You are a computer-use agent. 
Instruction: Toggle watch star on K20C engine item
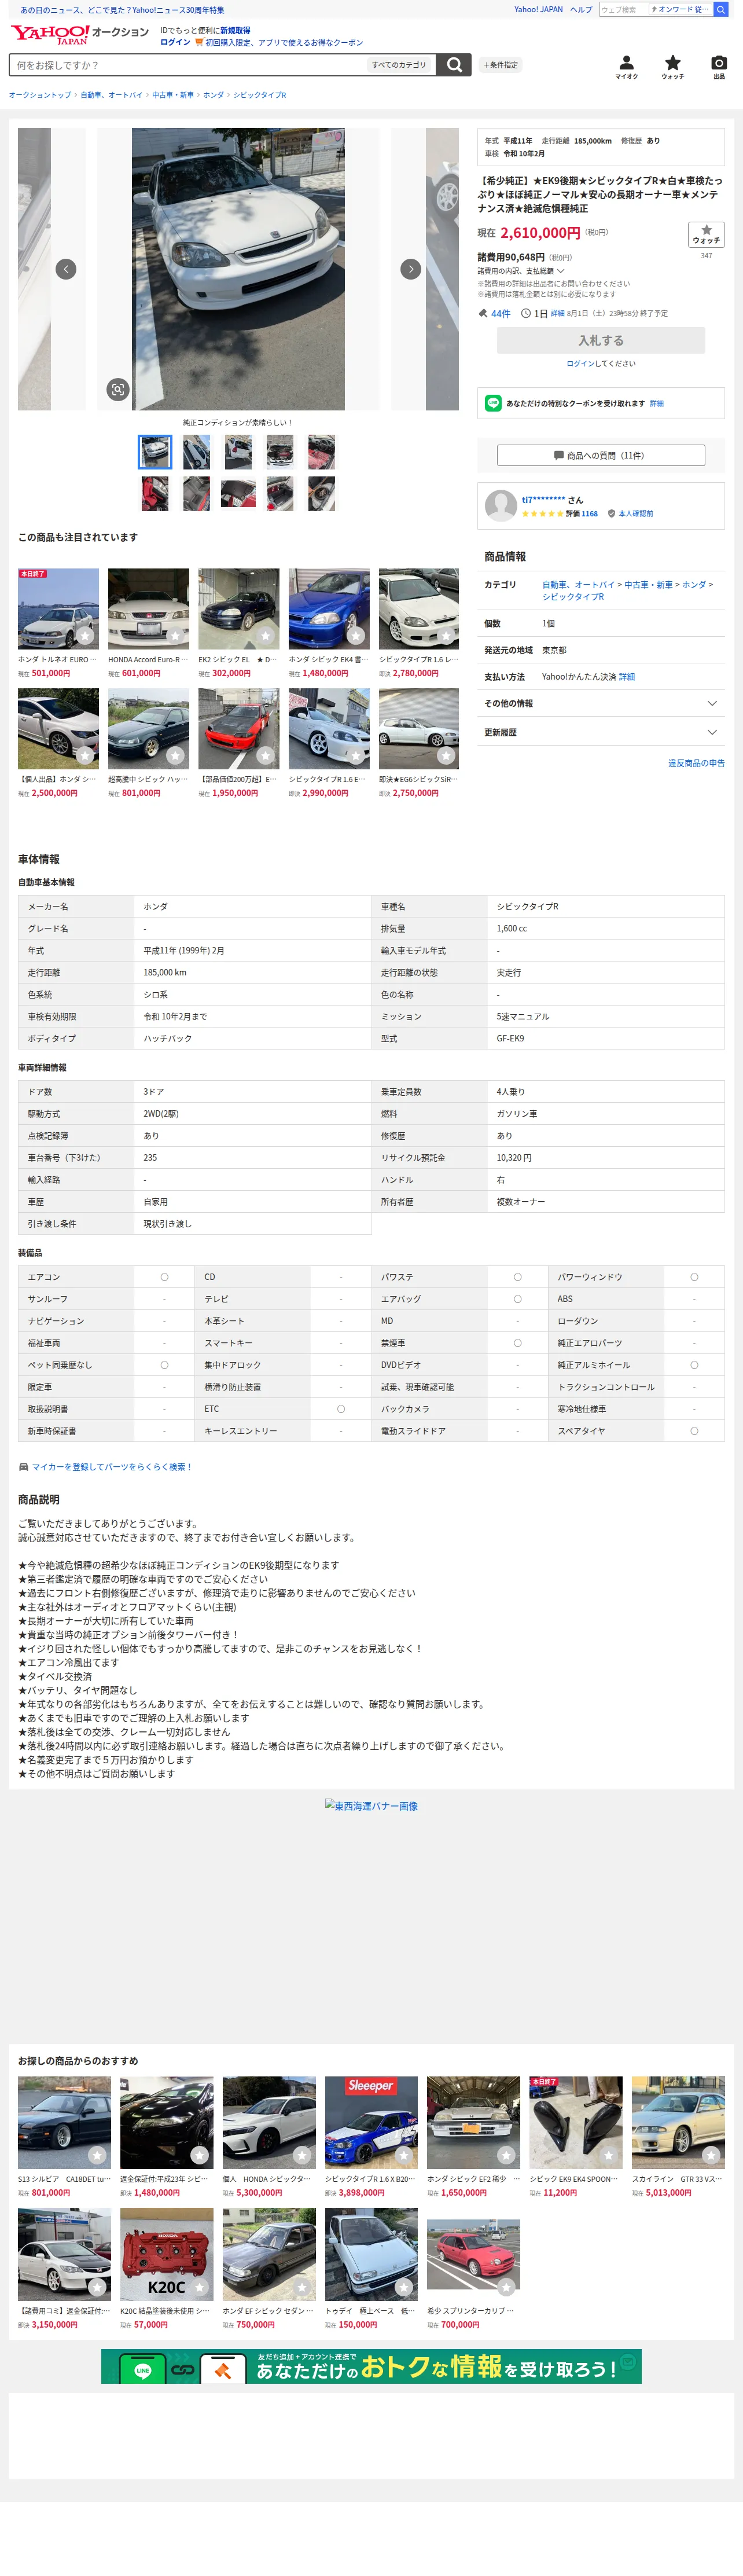click(x=199, y=2287)
